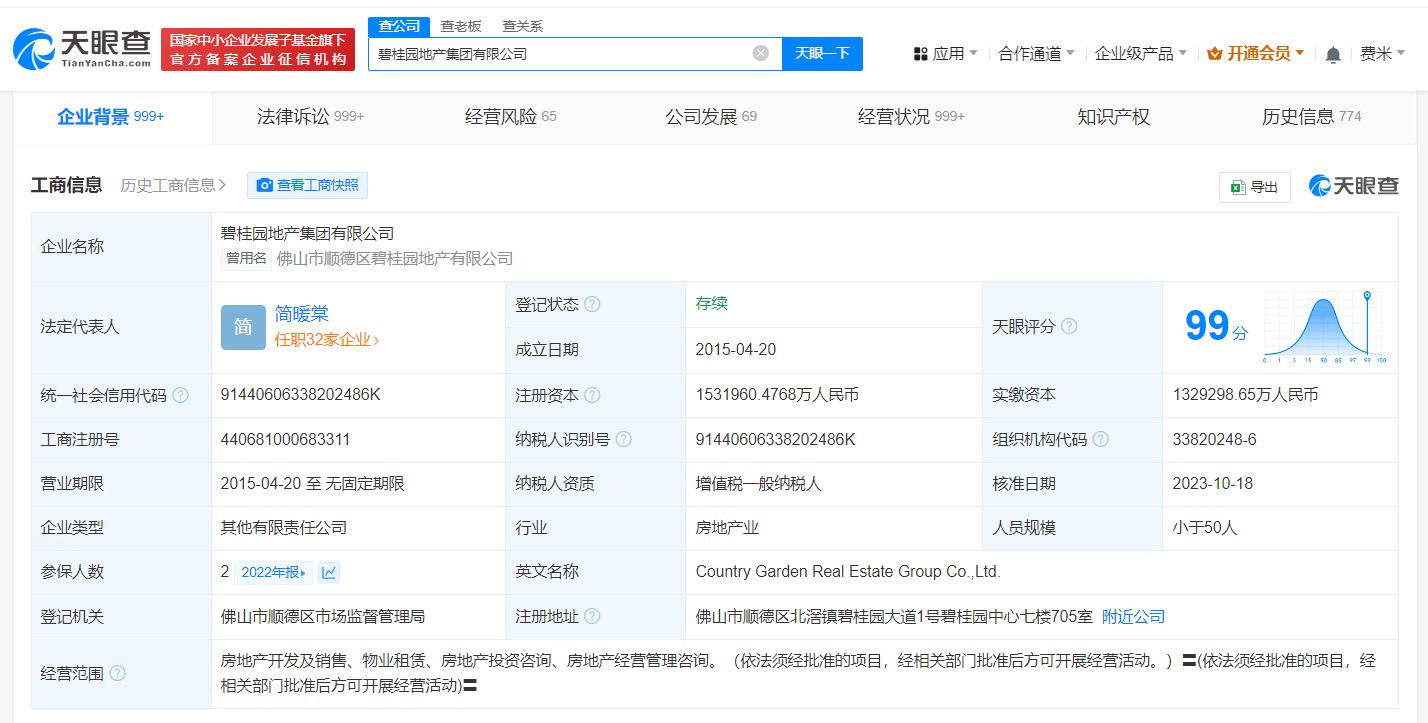Click the 查看工商快照 snapshot camera icon
Viewport: 1428px width, 723px height.
[265, 185]
